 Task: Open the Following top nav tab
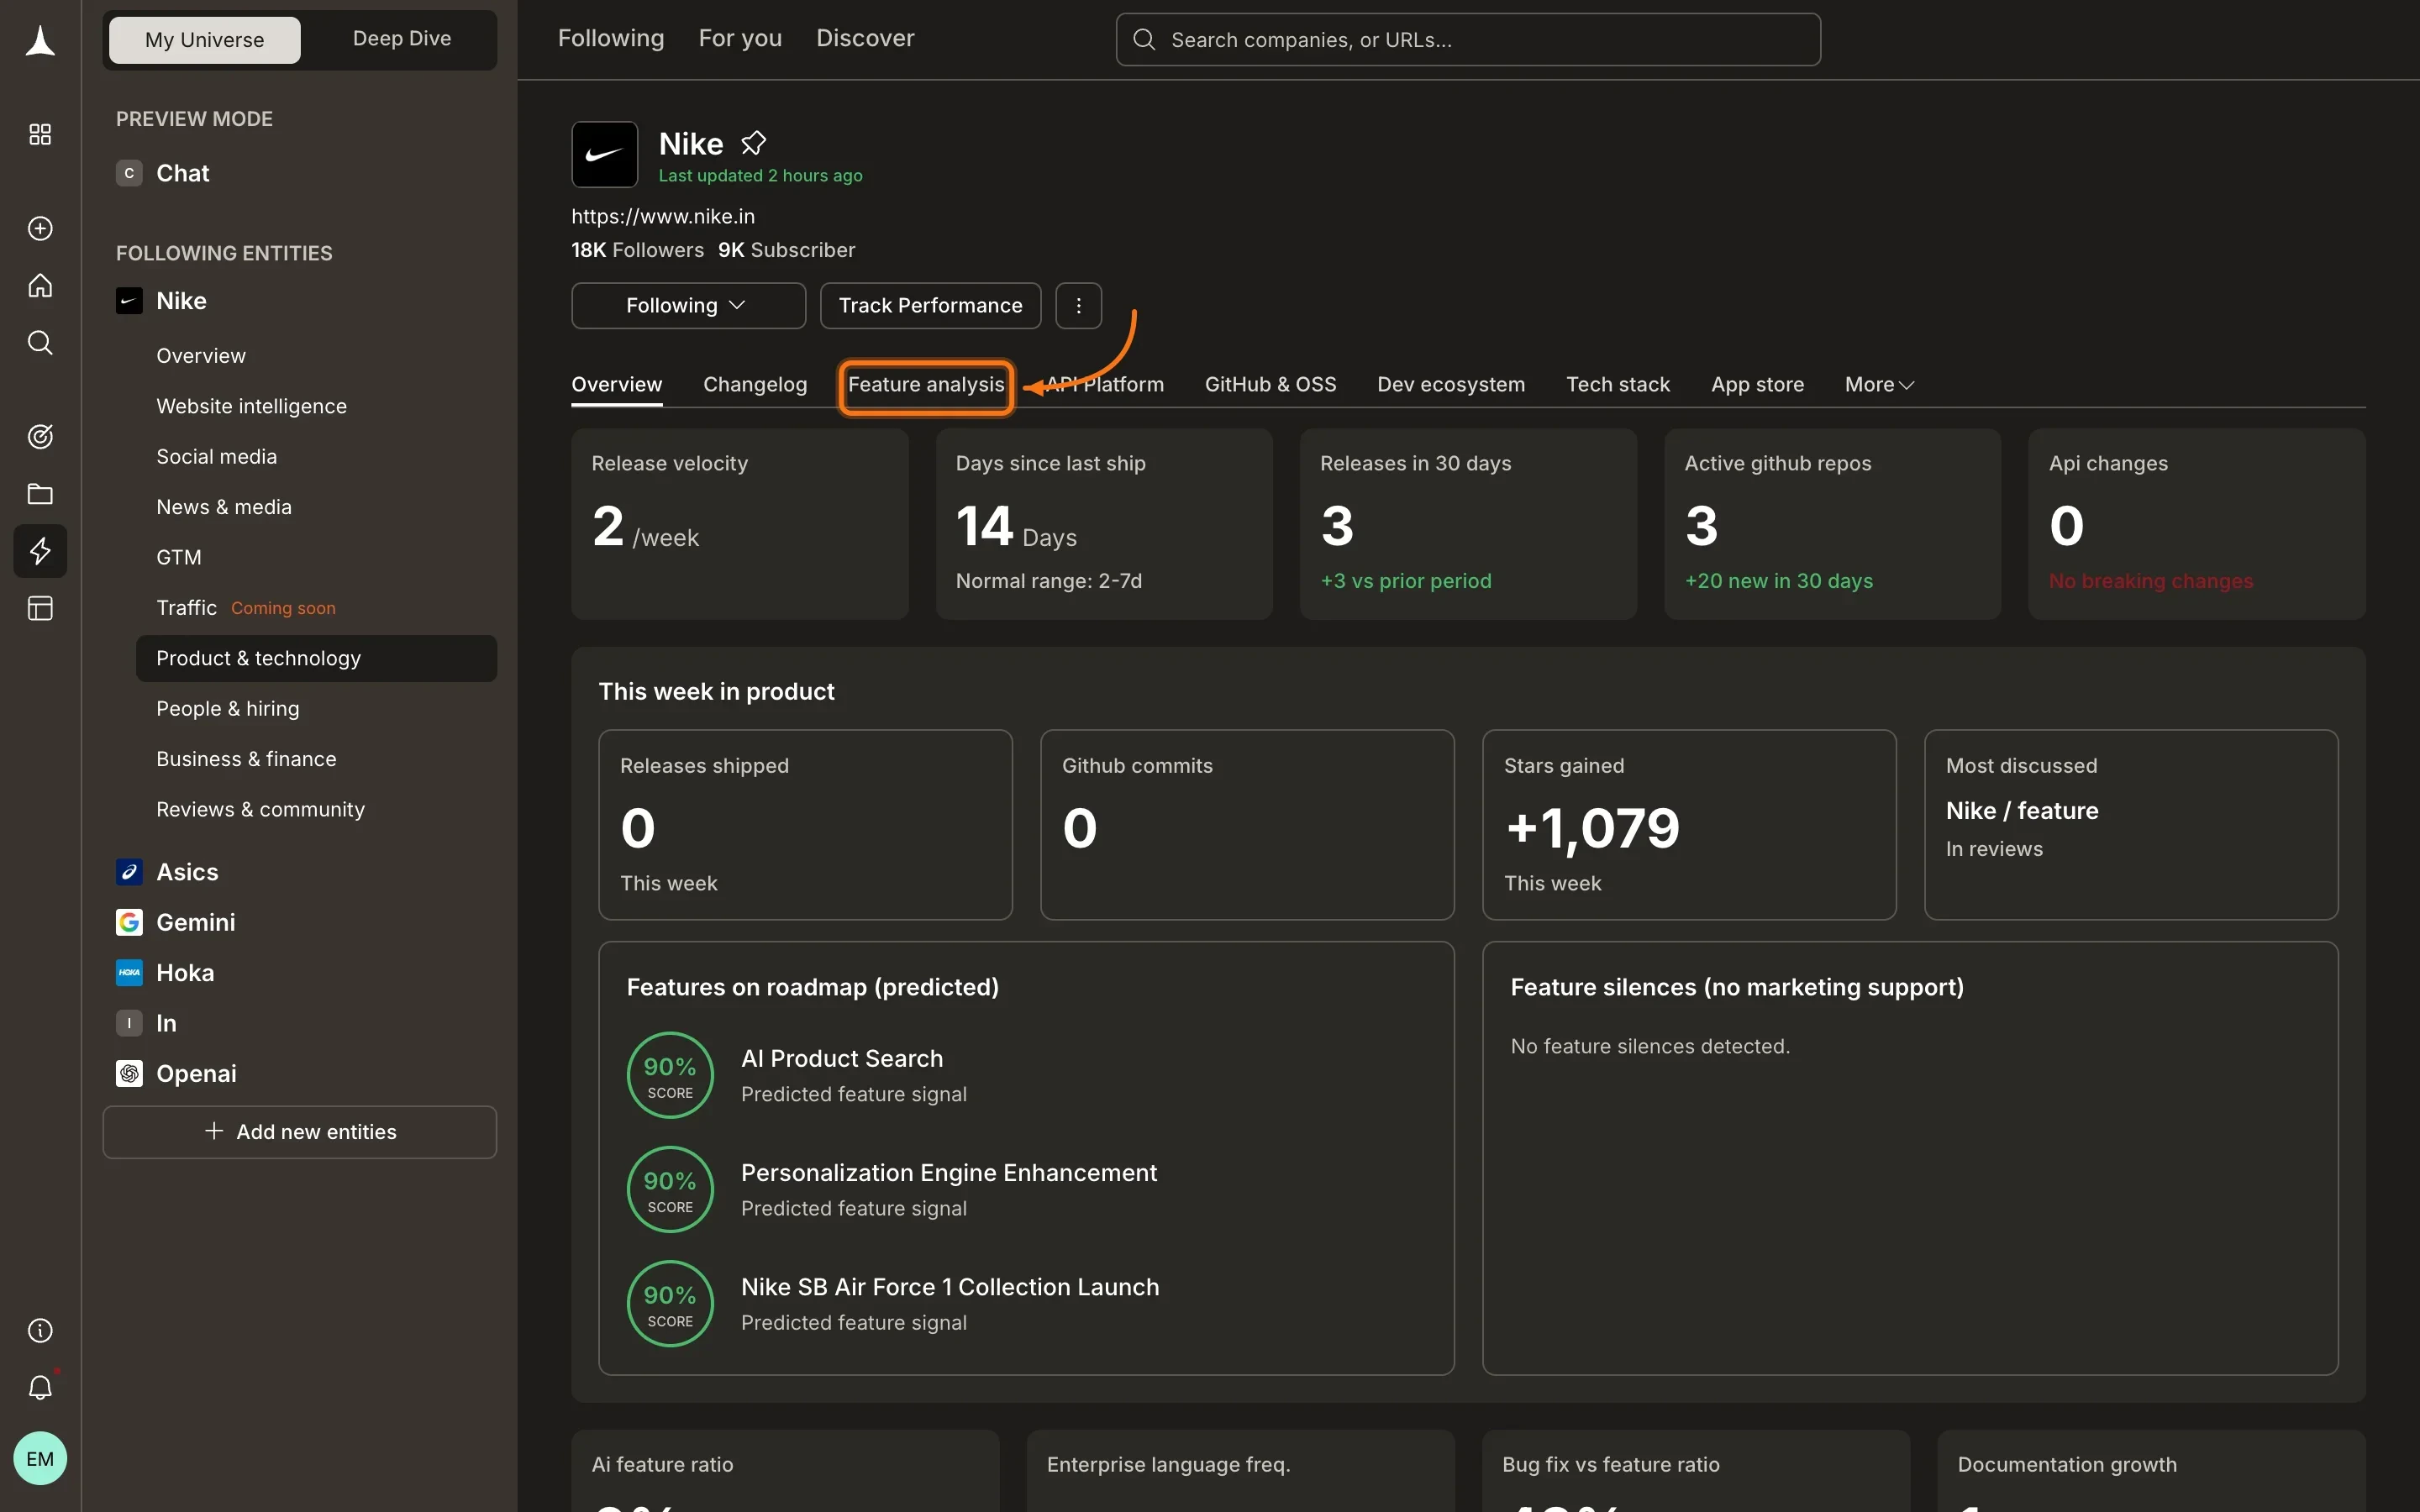click(x=611, y=39)
